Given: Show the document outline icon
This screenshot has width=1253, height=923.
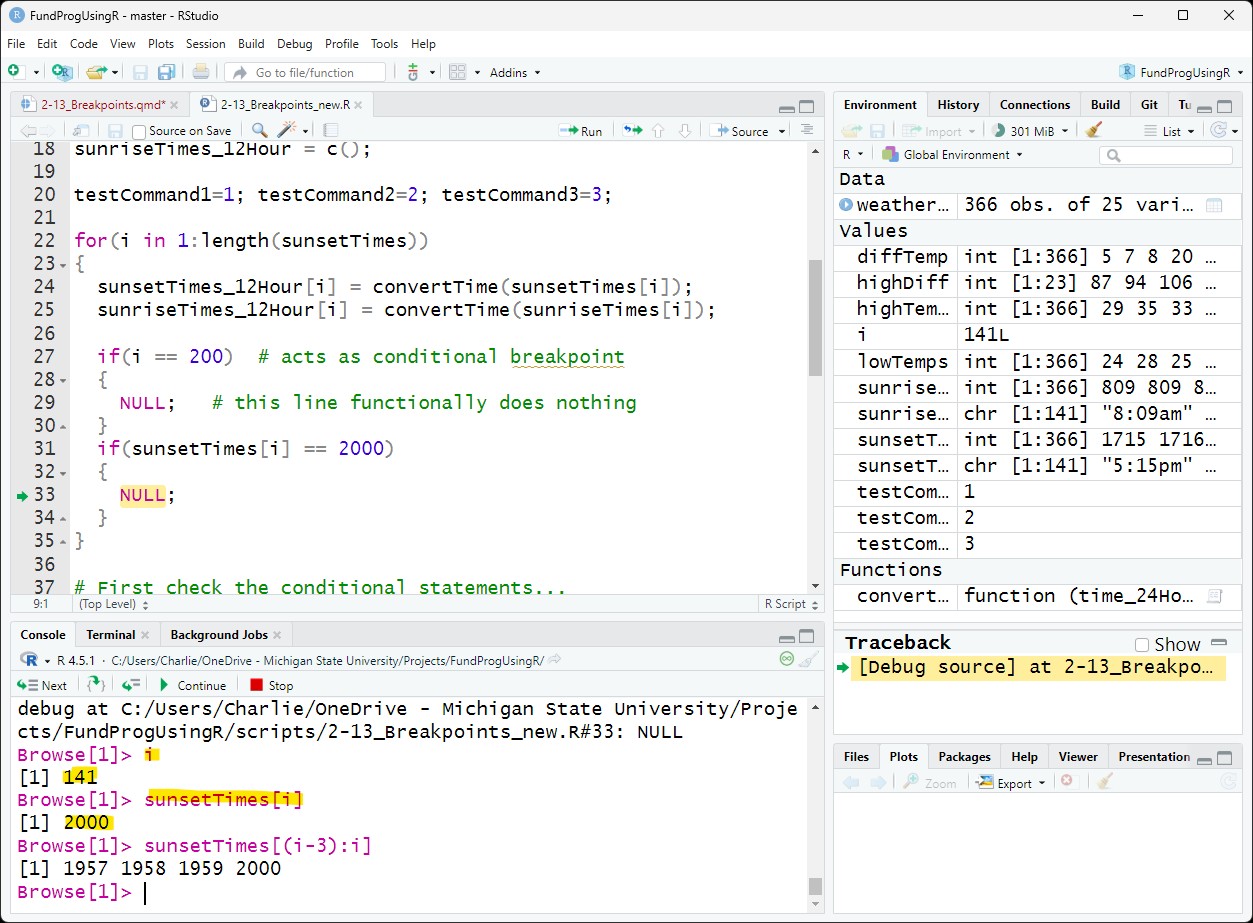Looking at the screenshot, I should tap(807, 130).
